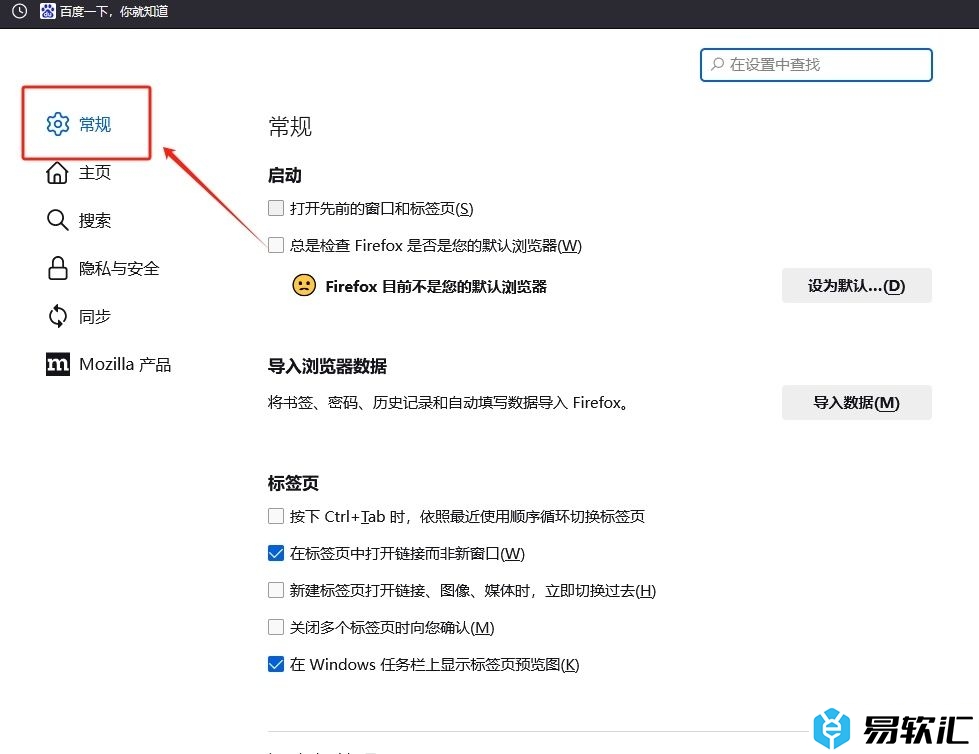Enable 总是检查 Firefox 是否是您的默认浏览器 checkbox
979x754 pixels.
(276, 245)
